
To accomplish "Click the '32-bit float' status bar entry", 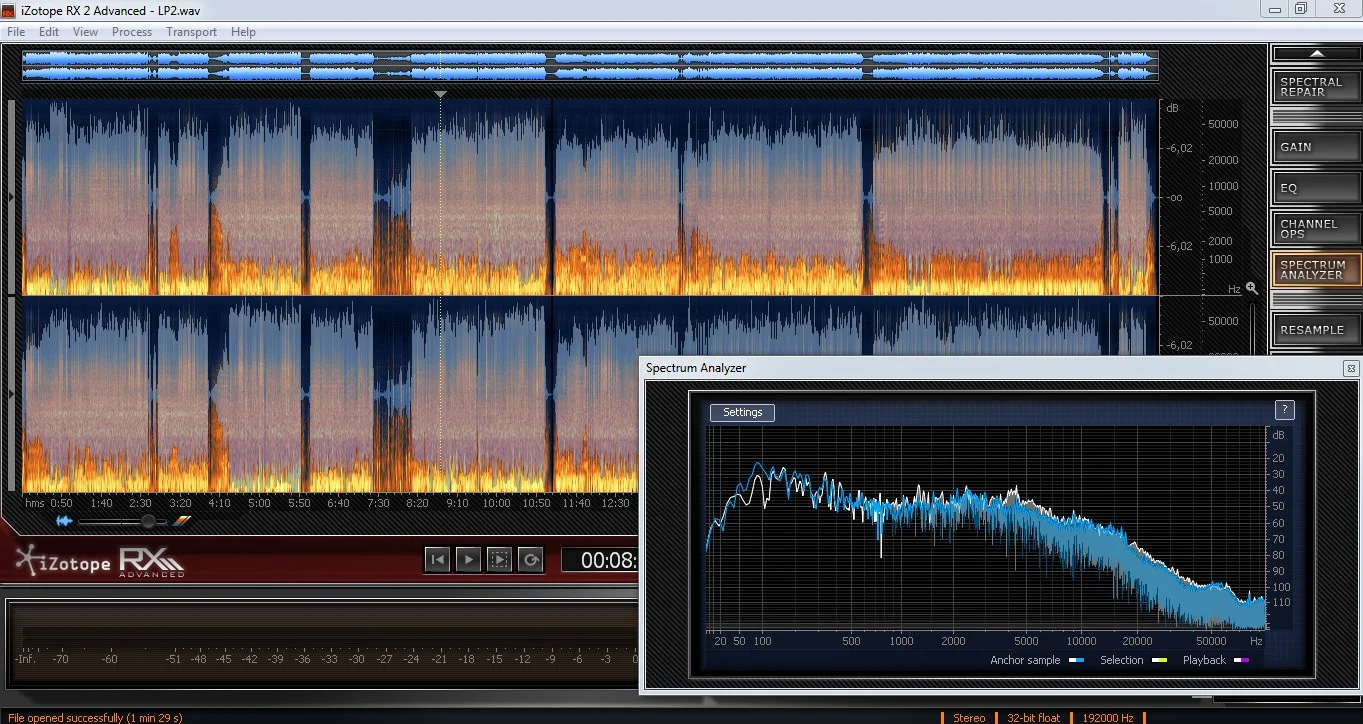I will (x=1033, y=718).
